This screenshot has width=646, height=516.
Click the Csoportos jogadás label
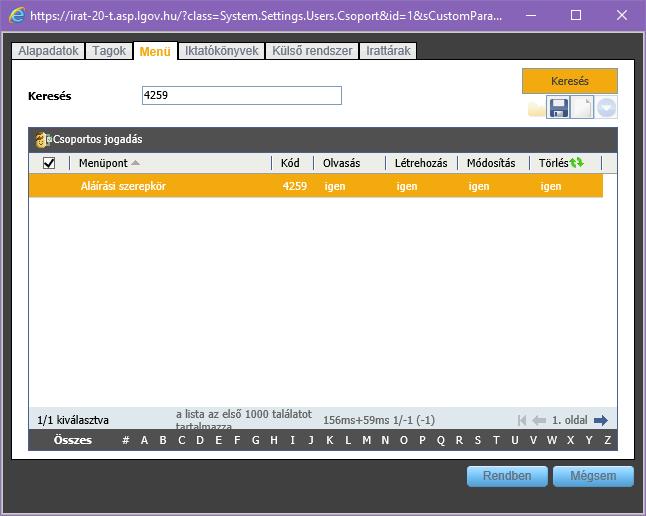[98, 139]
